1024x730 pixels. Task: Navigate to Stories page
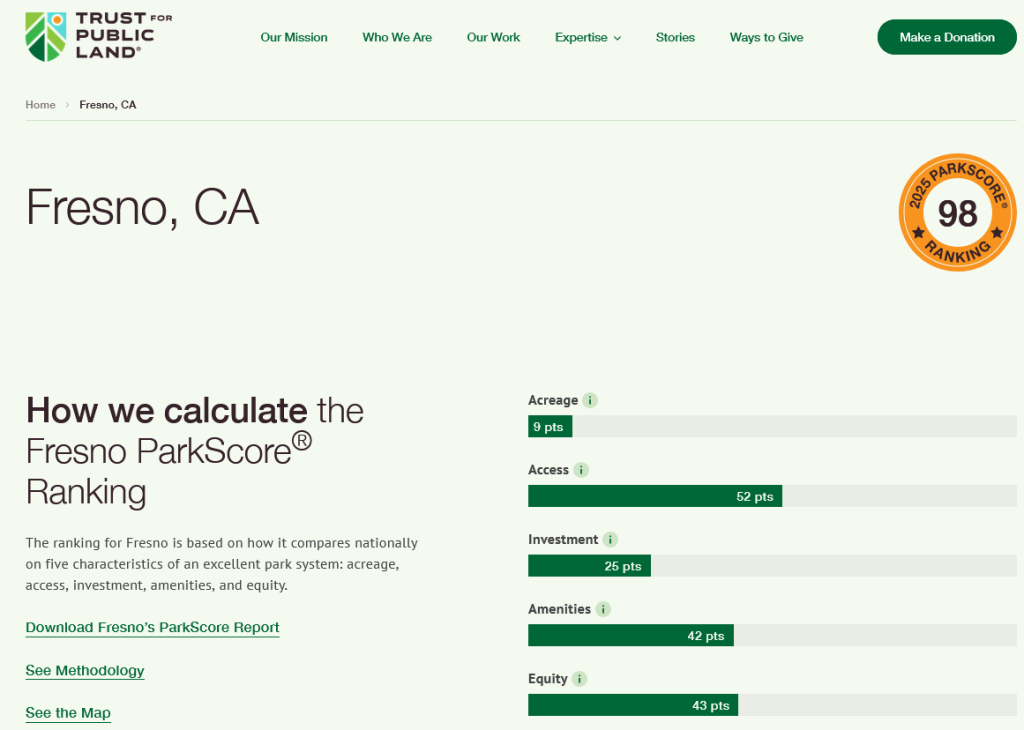pos(675,37)
